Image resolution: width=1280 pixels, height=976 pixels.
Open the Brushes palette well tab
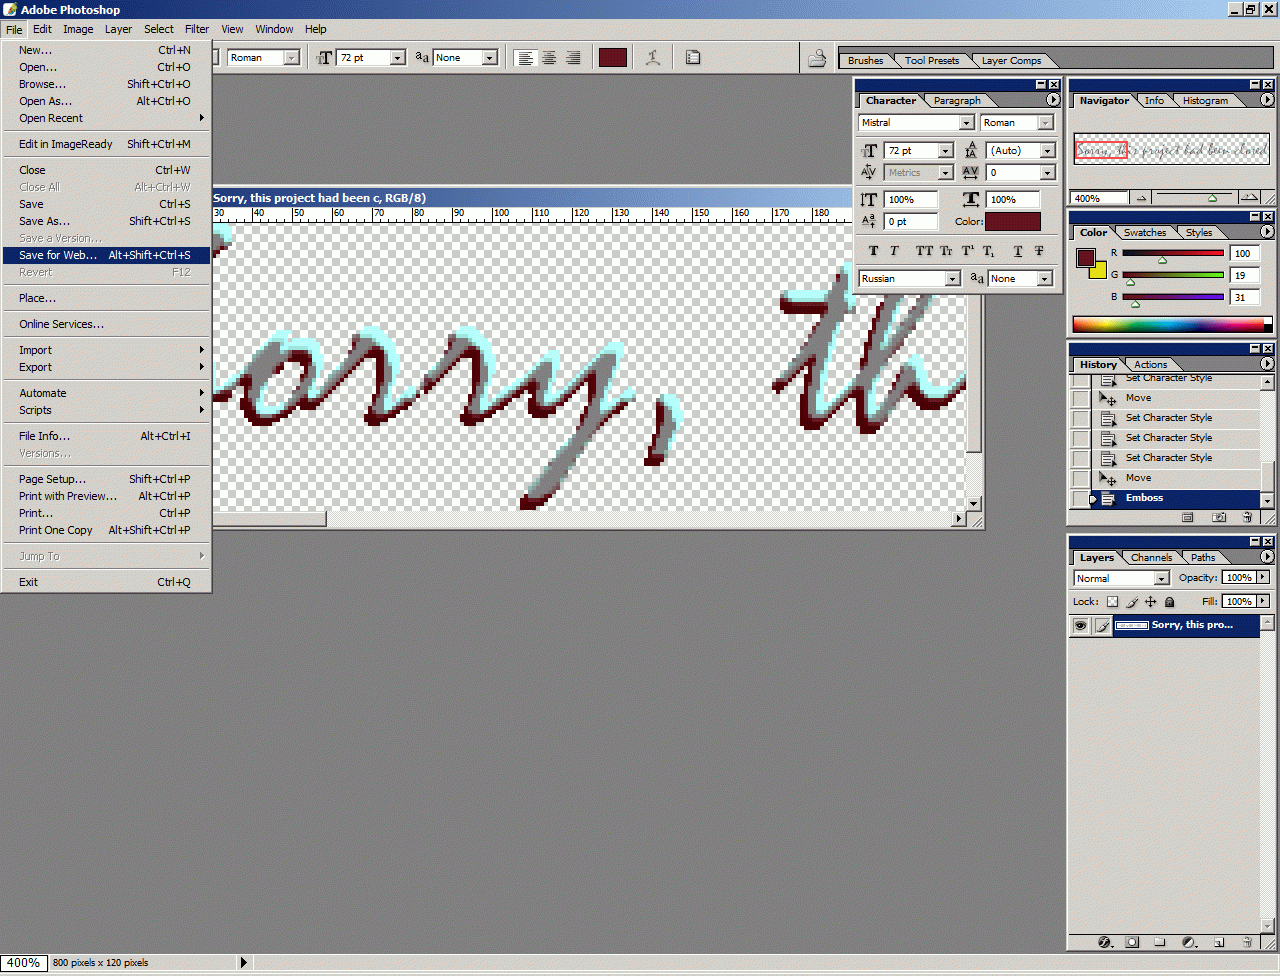866,60
